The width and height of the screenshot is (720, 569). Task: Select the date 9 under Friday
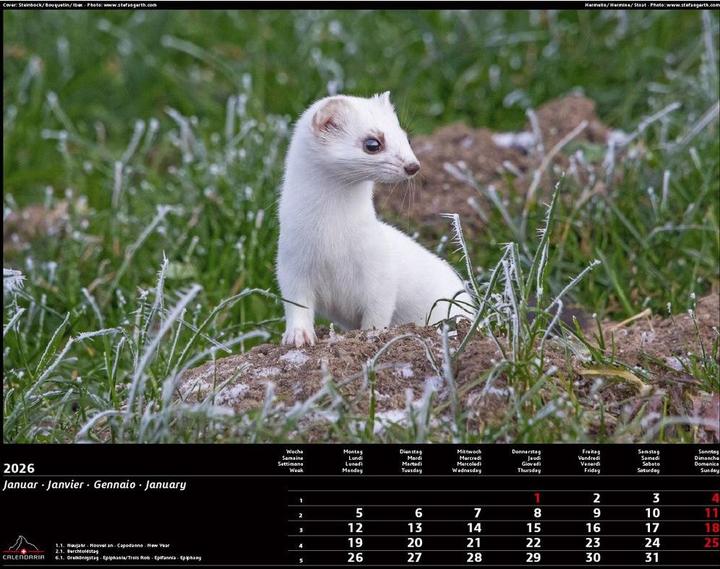[x=596, y=513]
